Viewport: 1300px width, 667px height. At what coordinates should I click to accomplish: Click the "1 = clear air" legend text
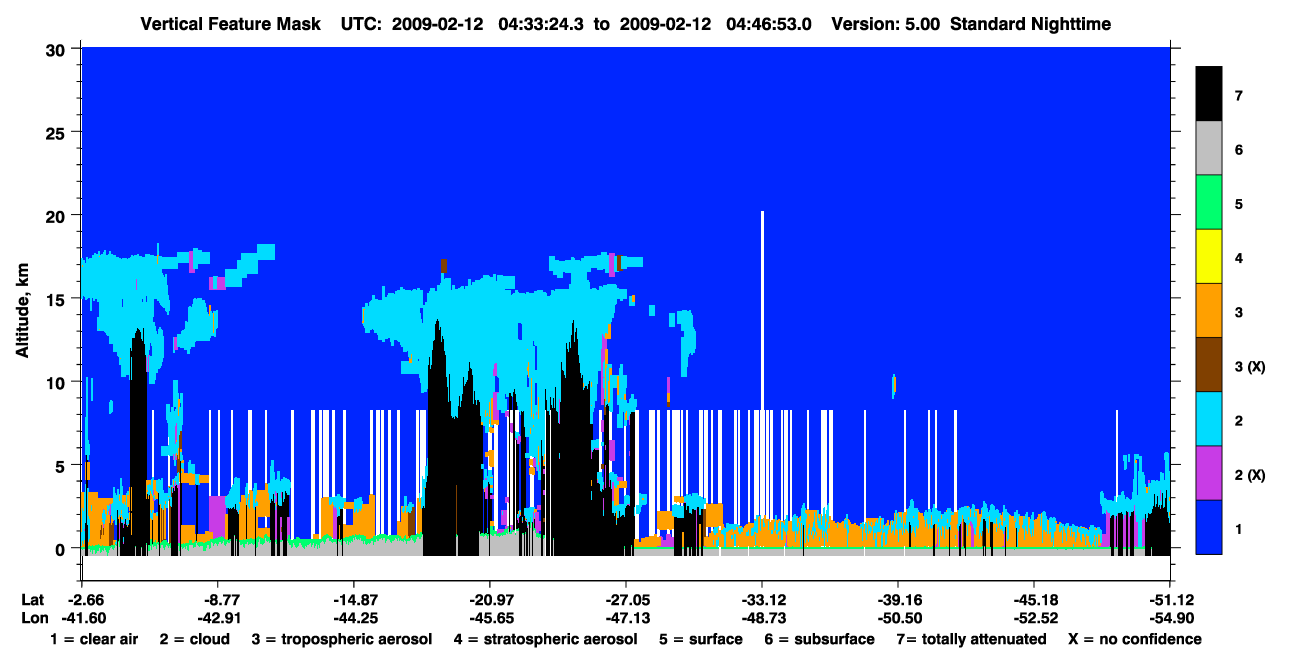tap(94, 639)
